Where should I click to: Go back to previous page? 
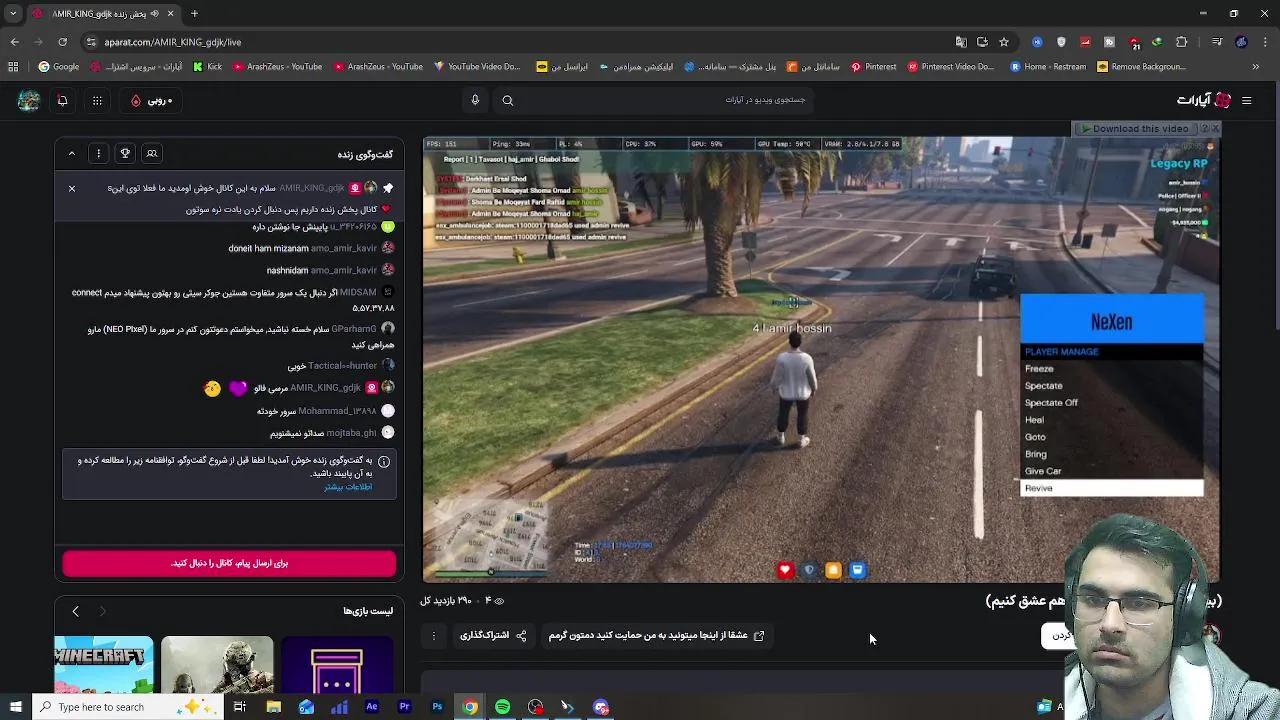(x=14, y=42)
